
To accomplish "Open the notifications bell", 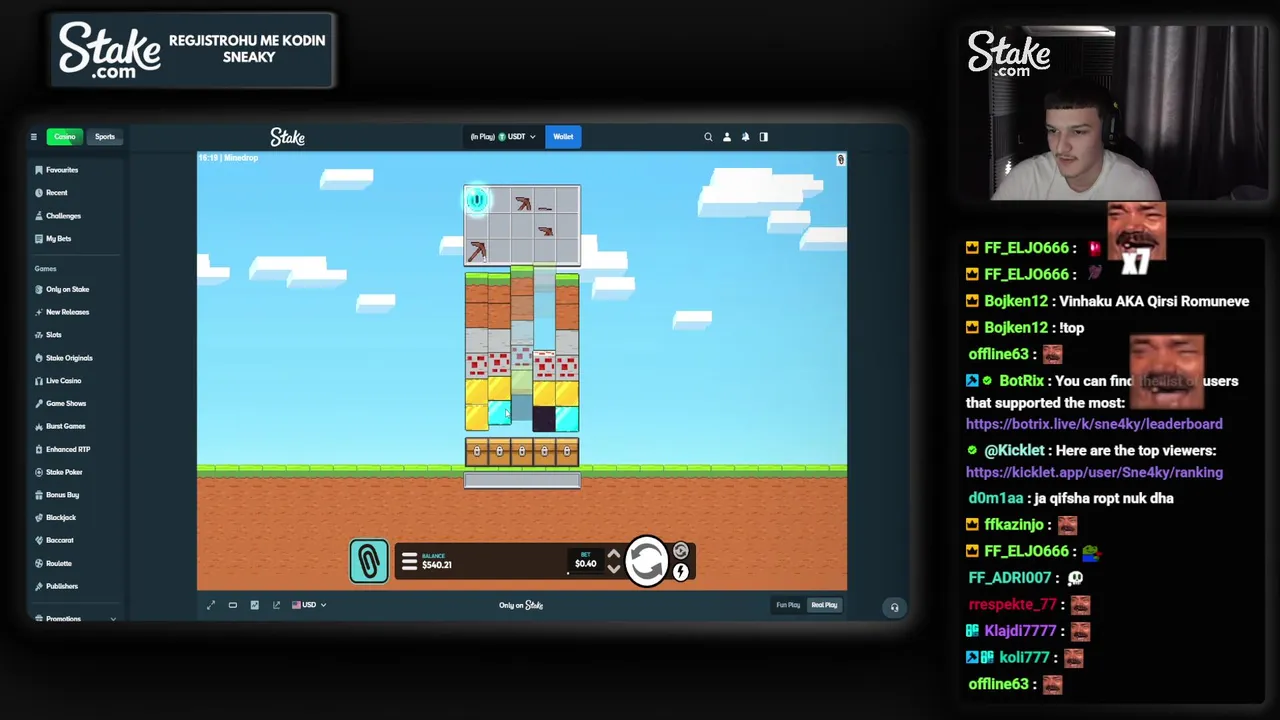I will tap(745, 137).
